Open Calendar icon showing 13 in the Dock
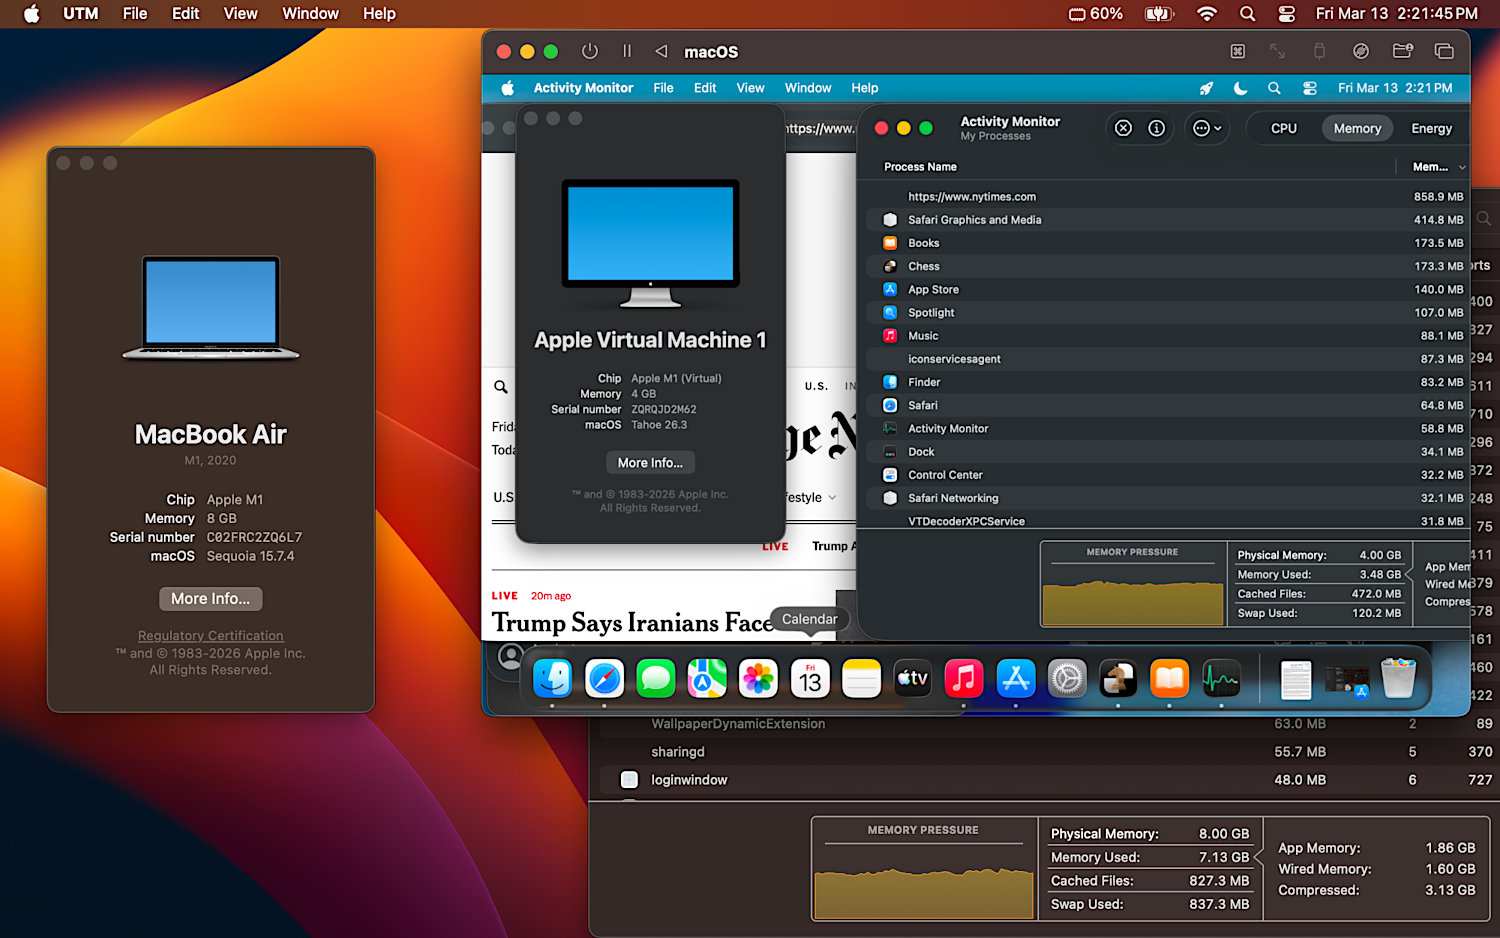The image size is (1500, 938). click(810, 679)
